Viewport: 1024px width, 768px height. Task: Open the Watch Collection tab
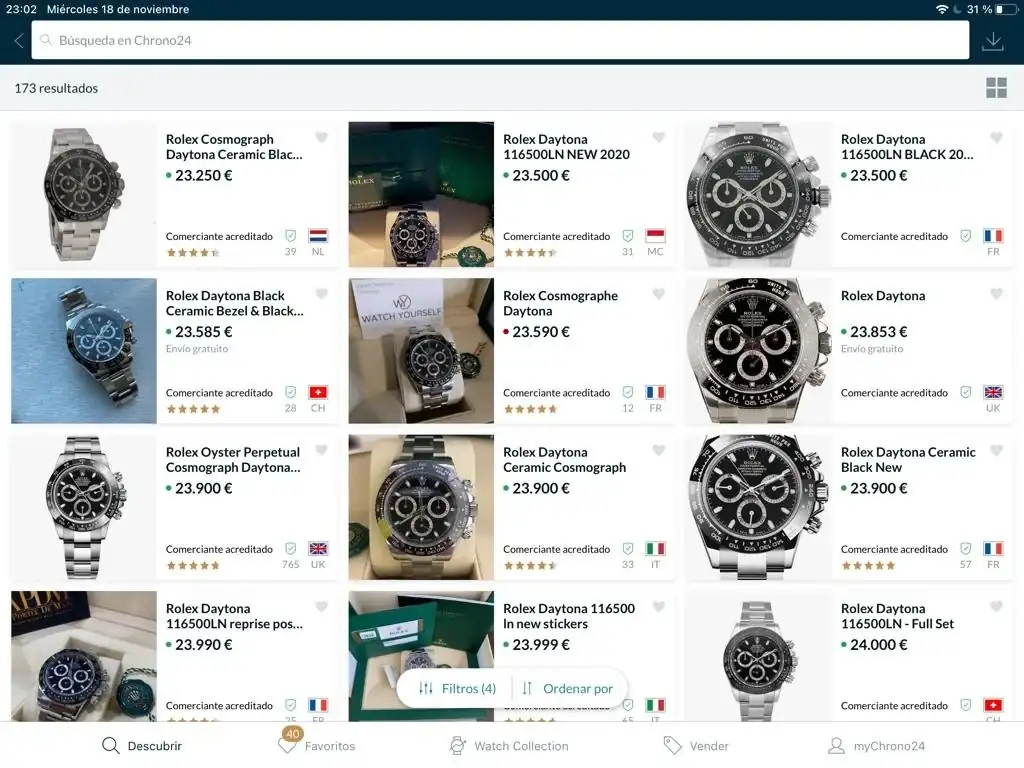click(x=509, y=746)
